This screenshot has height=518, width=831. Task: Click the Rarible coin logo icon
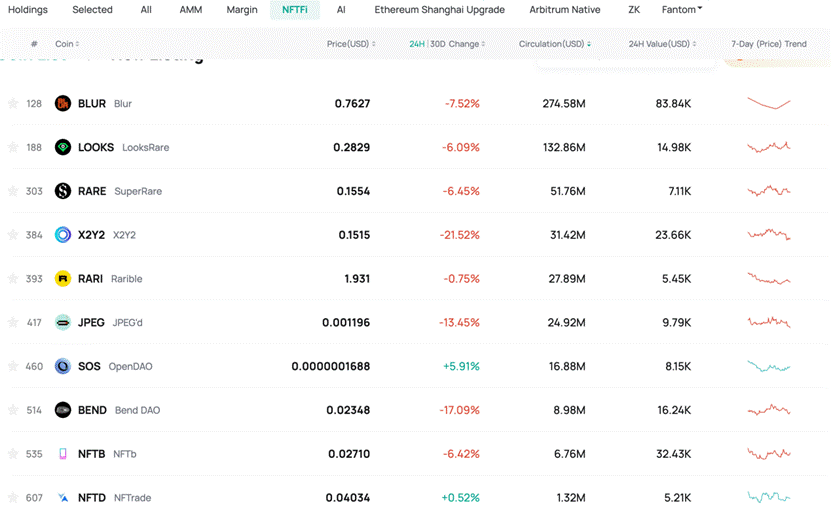(63, 279)
